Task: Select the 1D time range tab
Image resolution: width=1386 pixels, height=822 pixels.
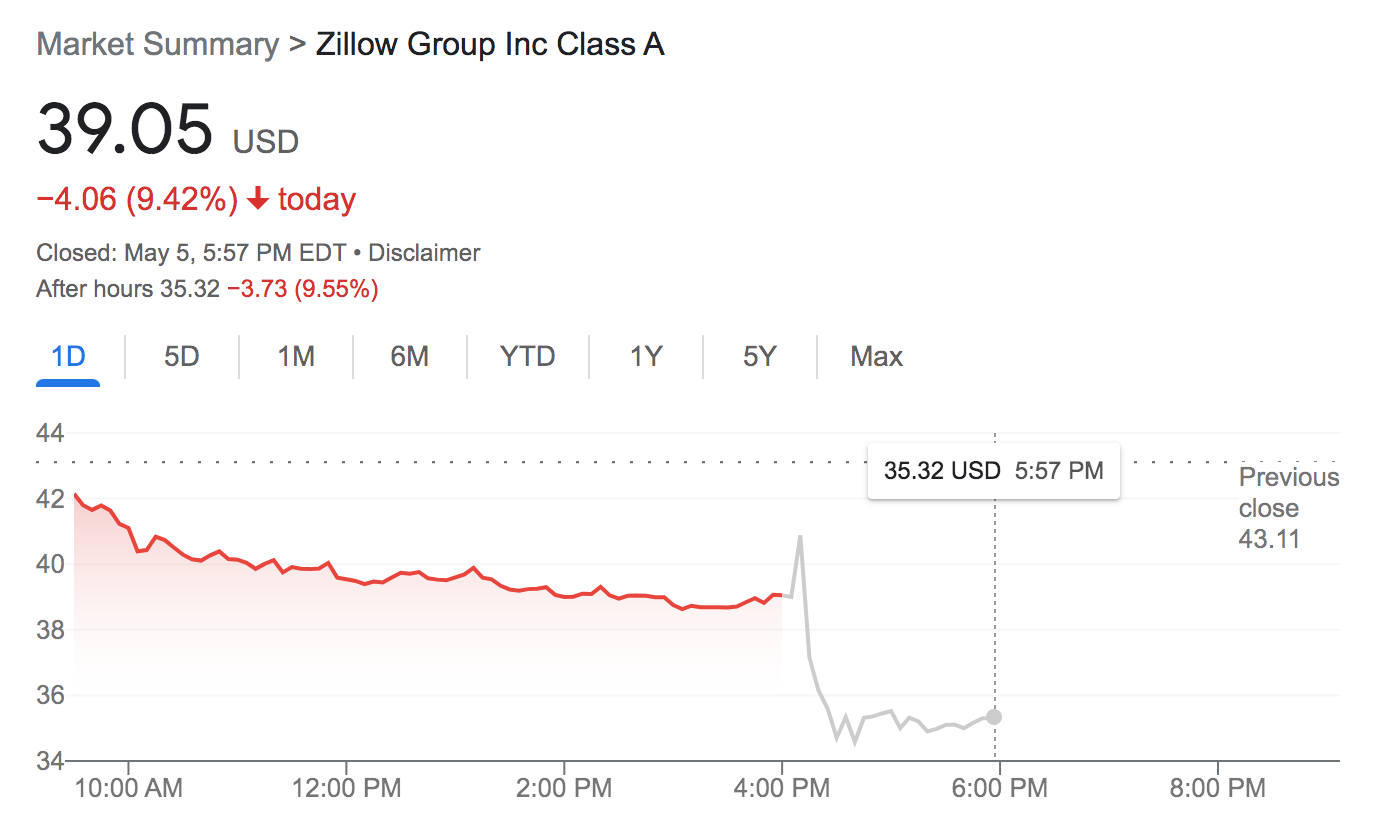Action: (x=68, y=357)
